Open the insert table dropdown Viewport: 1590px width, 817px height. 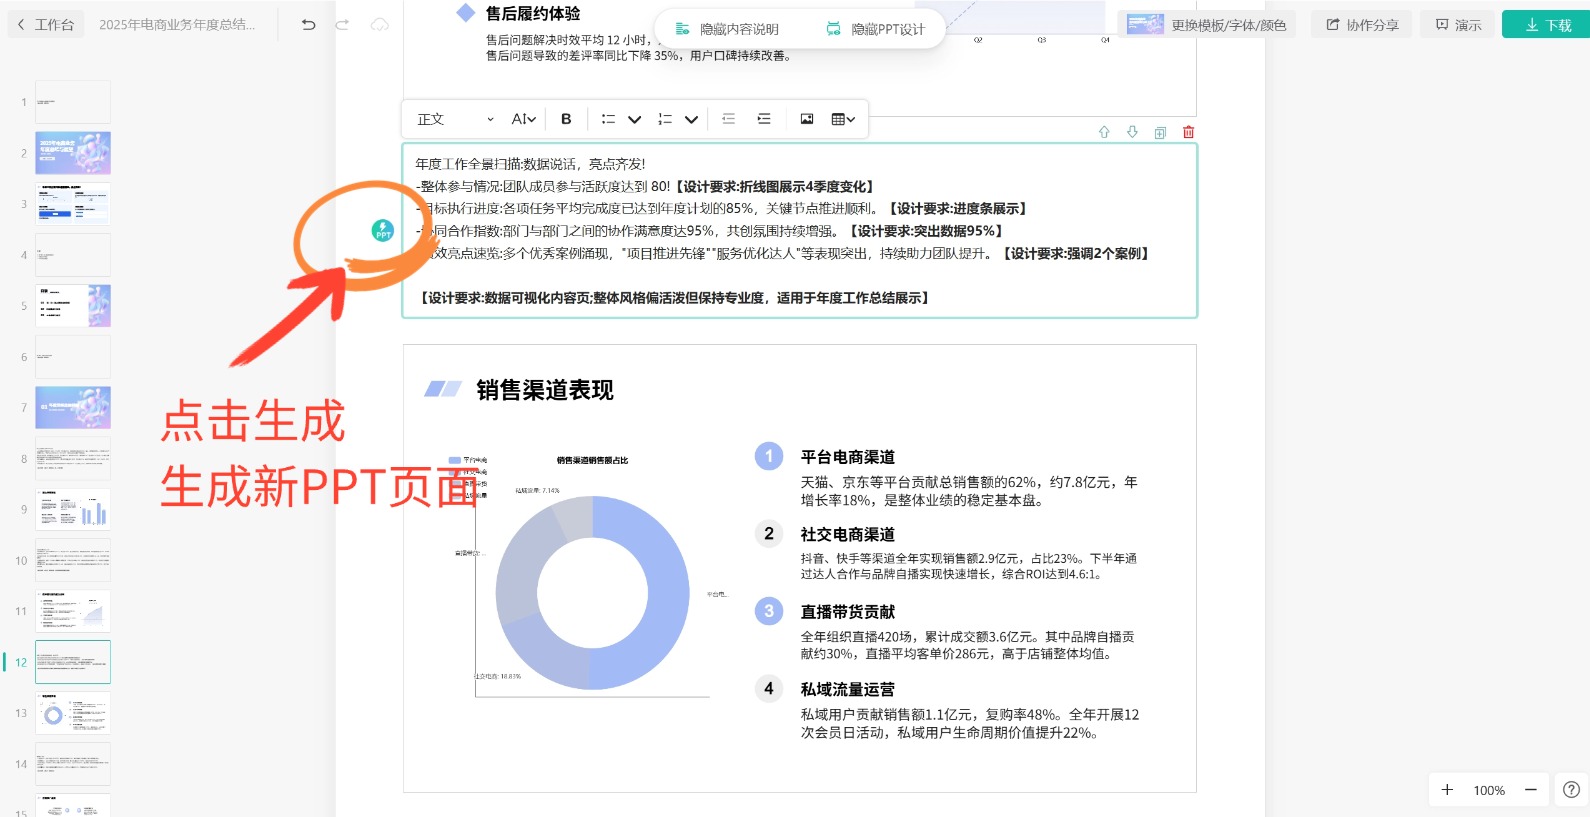[x=844, y=119]
